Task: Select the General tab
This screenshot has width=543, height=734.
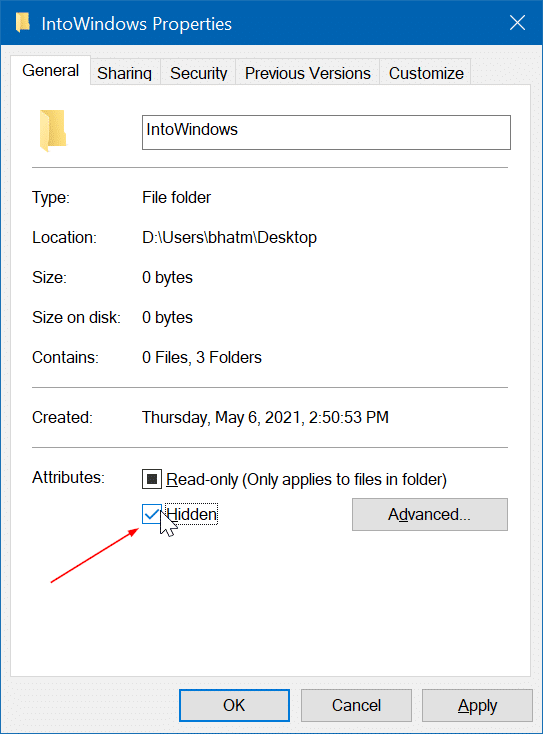Action: [x=50, y=71]
